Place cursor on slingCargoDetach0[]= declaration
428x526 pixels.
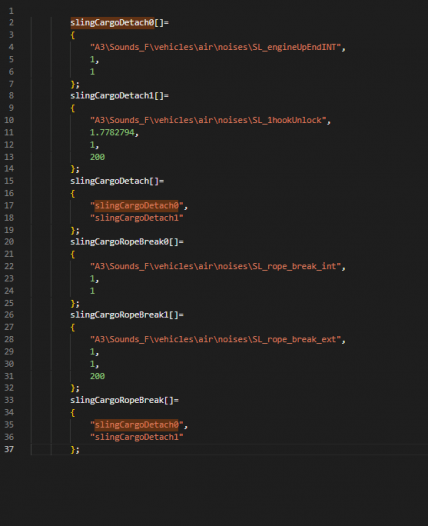[x=119, y=22]
